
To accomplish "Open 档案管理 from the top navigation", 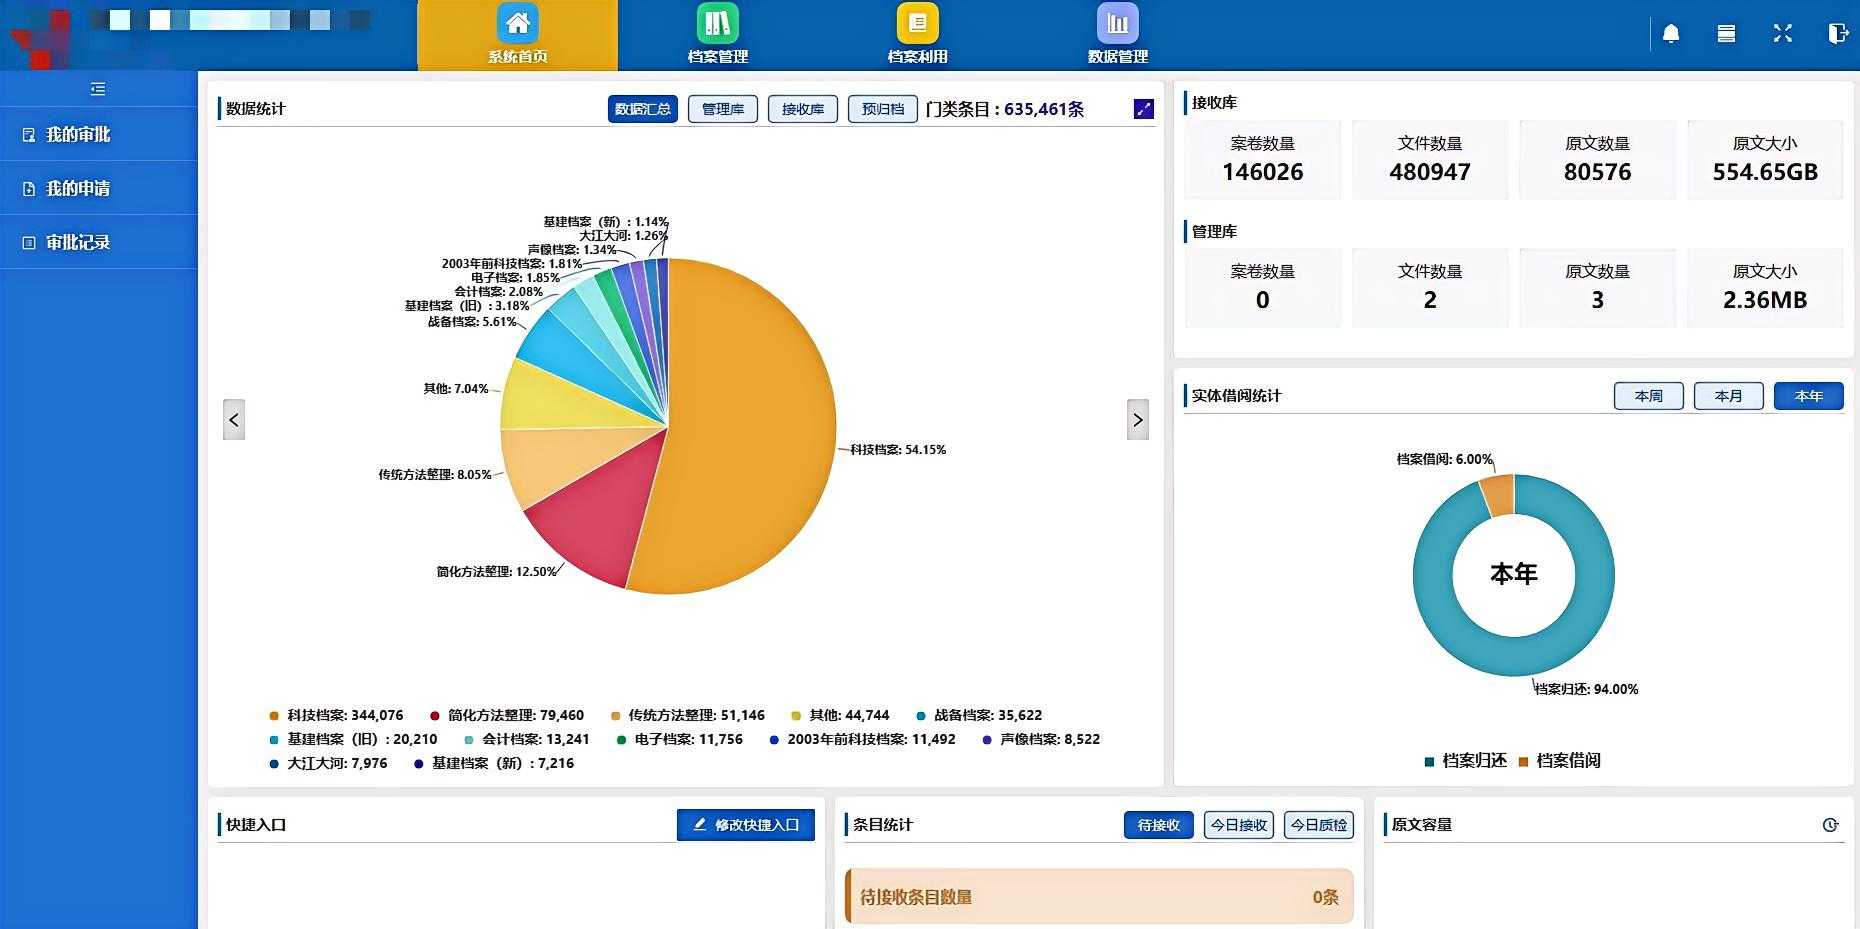I will (x=717, y=35).
